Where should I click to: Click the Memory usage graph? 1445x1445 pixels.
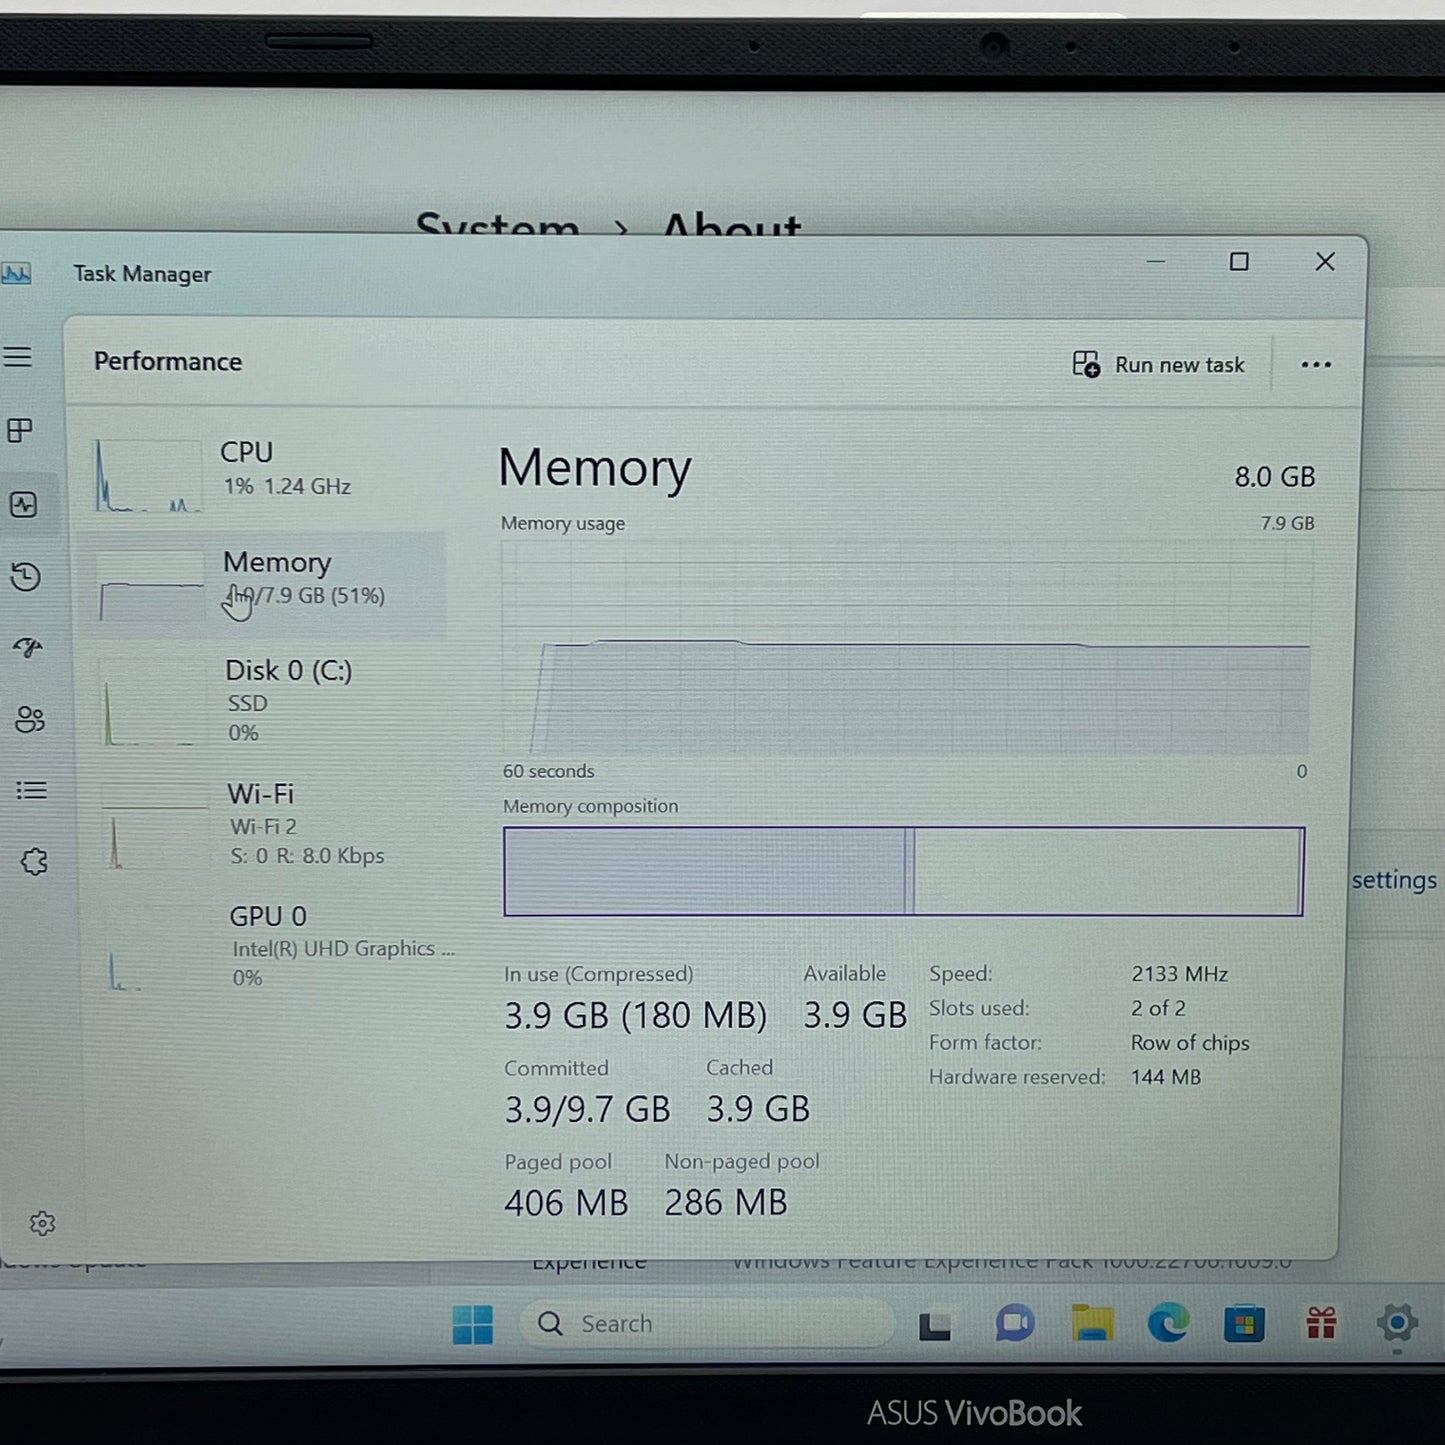907,649
